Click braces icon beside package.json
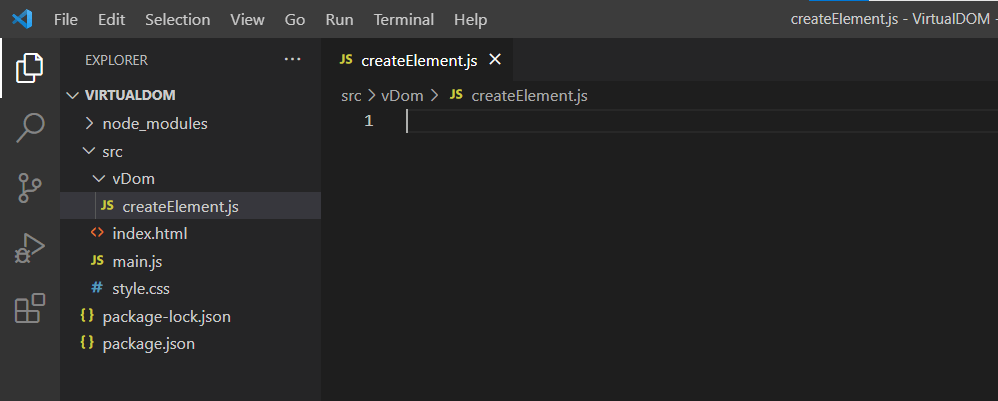This screenshot has height=401, width=998. click(87, 343)
